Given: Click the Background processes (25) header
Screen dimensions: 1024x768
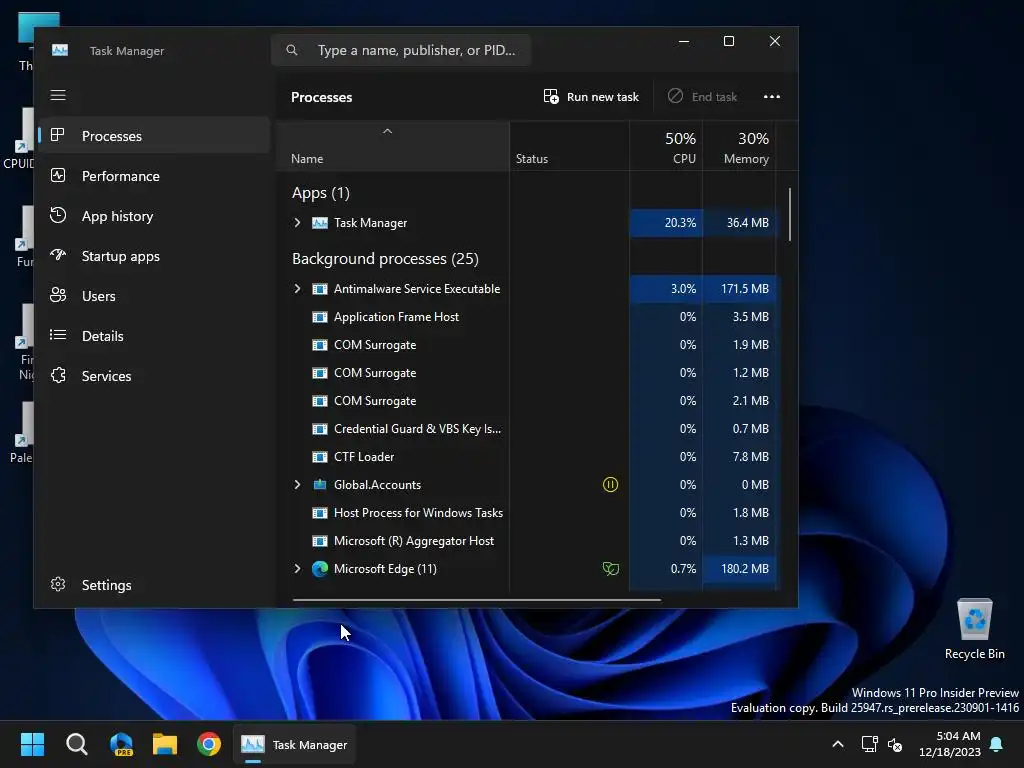Looking at the screenshot, I should point(385,259).
